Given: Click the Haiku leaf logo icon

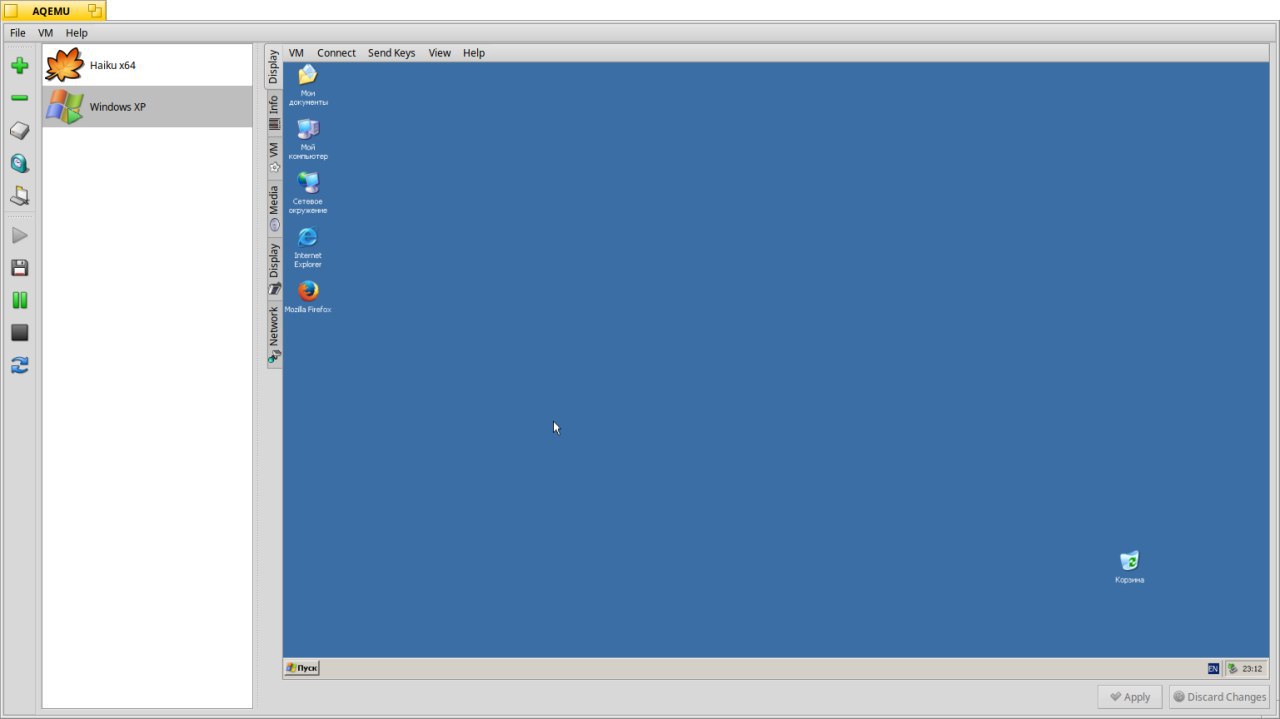Looking at the screenshot, I should coord(64,65).
